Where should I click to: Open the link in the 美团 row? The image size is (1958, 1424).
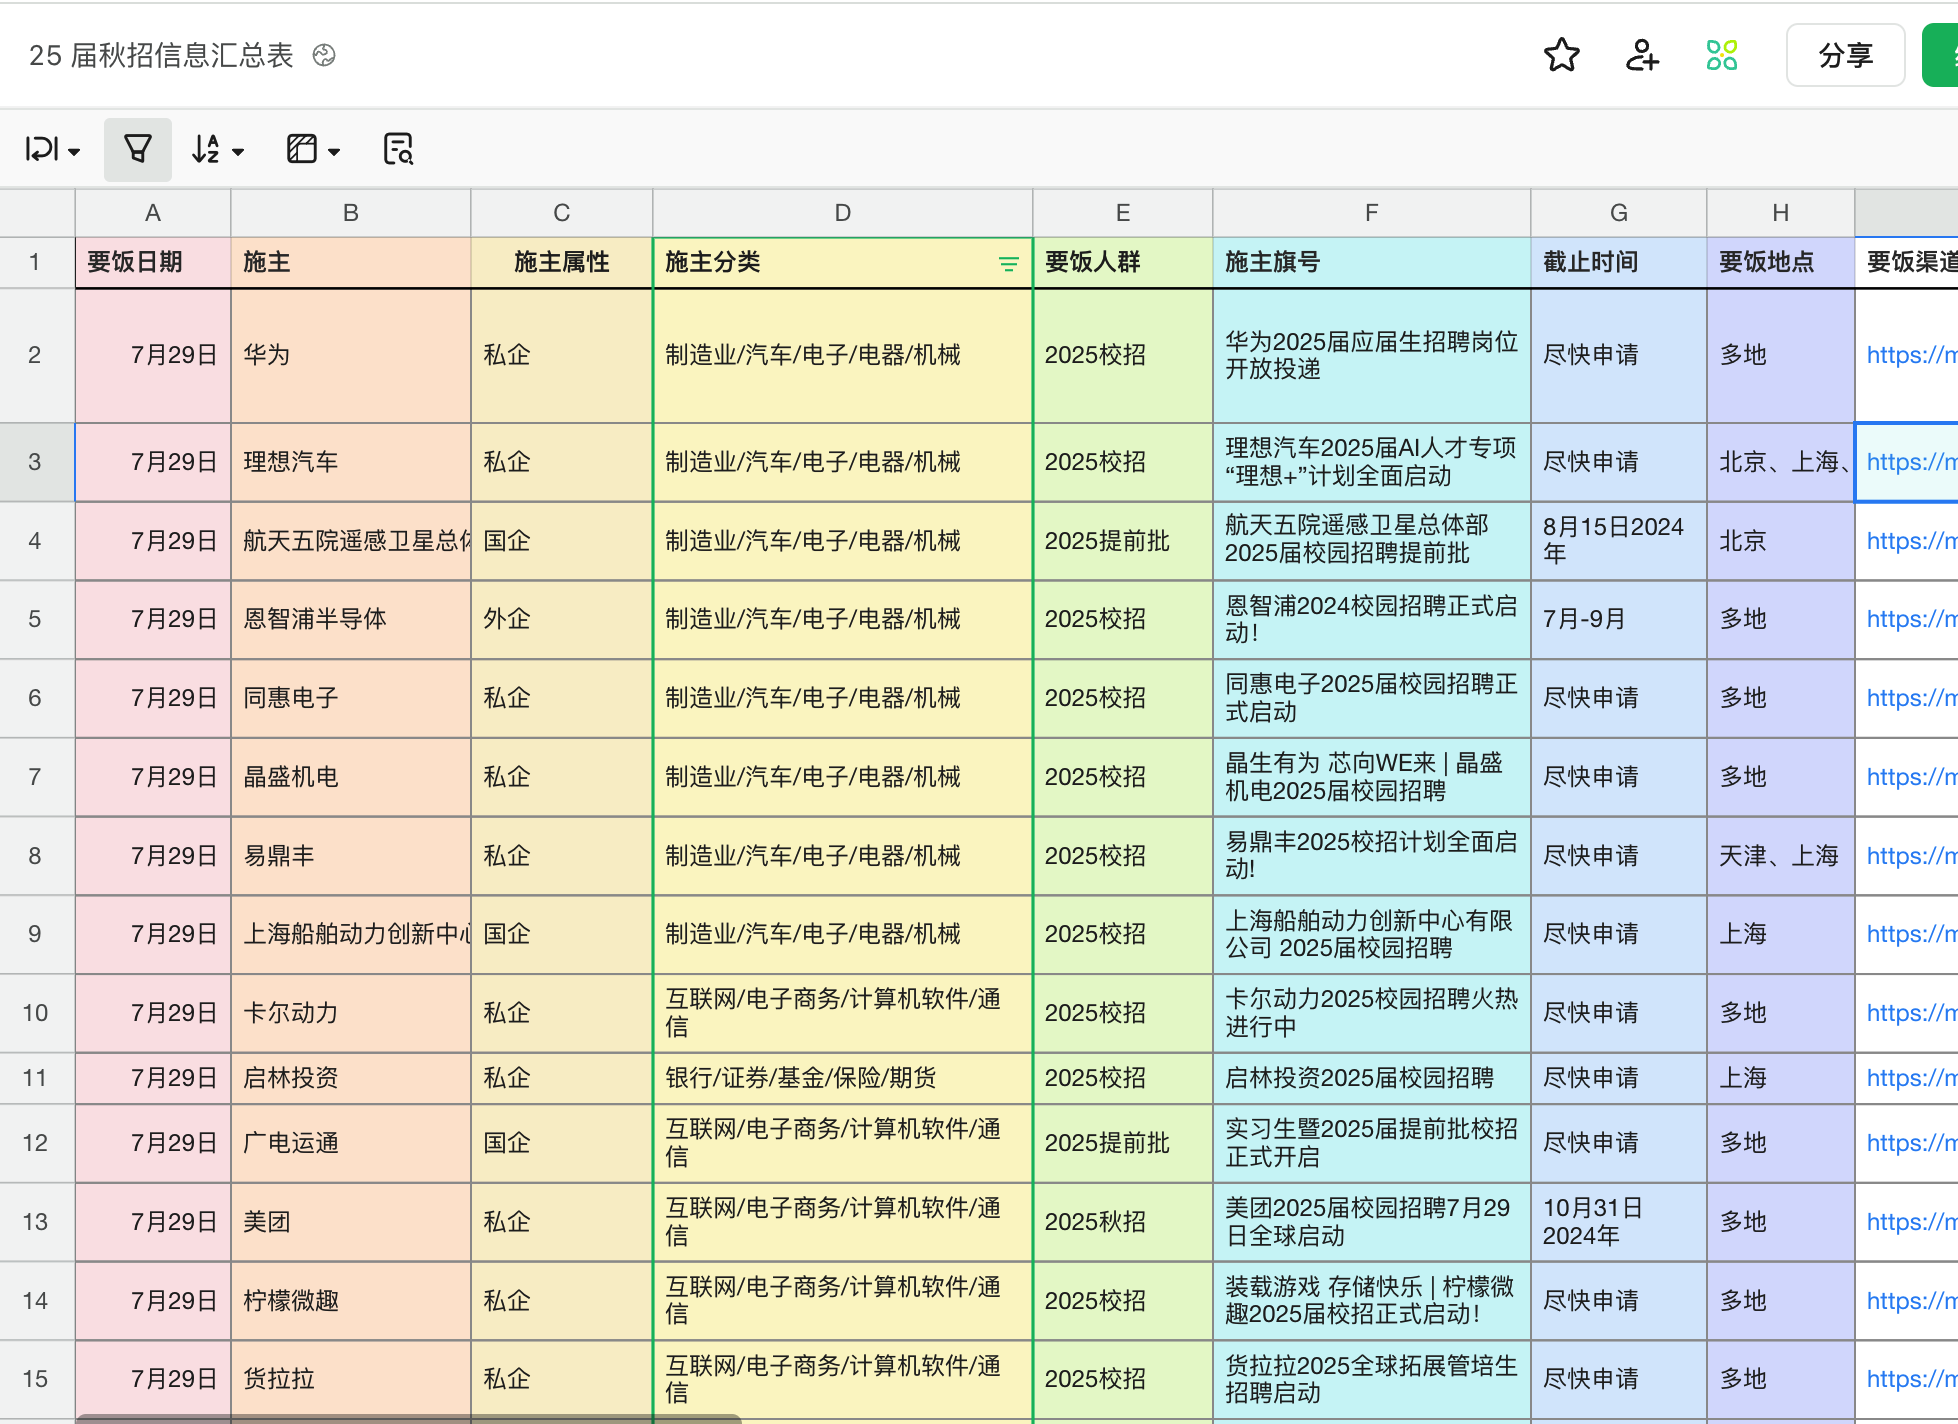pyautogui.click(x=1910, y=1222)
